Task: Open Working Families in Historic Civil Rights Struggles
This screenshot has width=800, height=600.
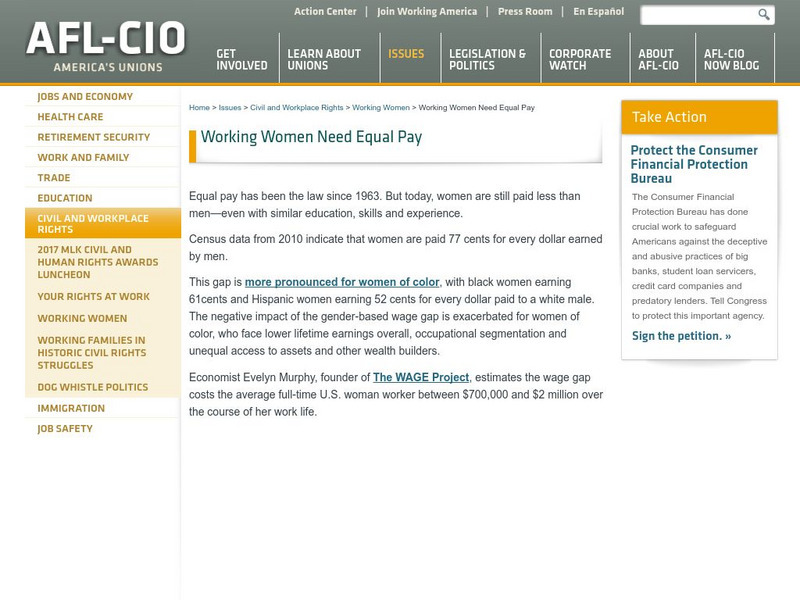Action: point(92,353)
